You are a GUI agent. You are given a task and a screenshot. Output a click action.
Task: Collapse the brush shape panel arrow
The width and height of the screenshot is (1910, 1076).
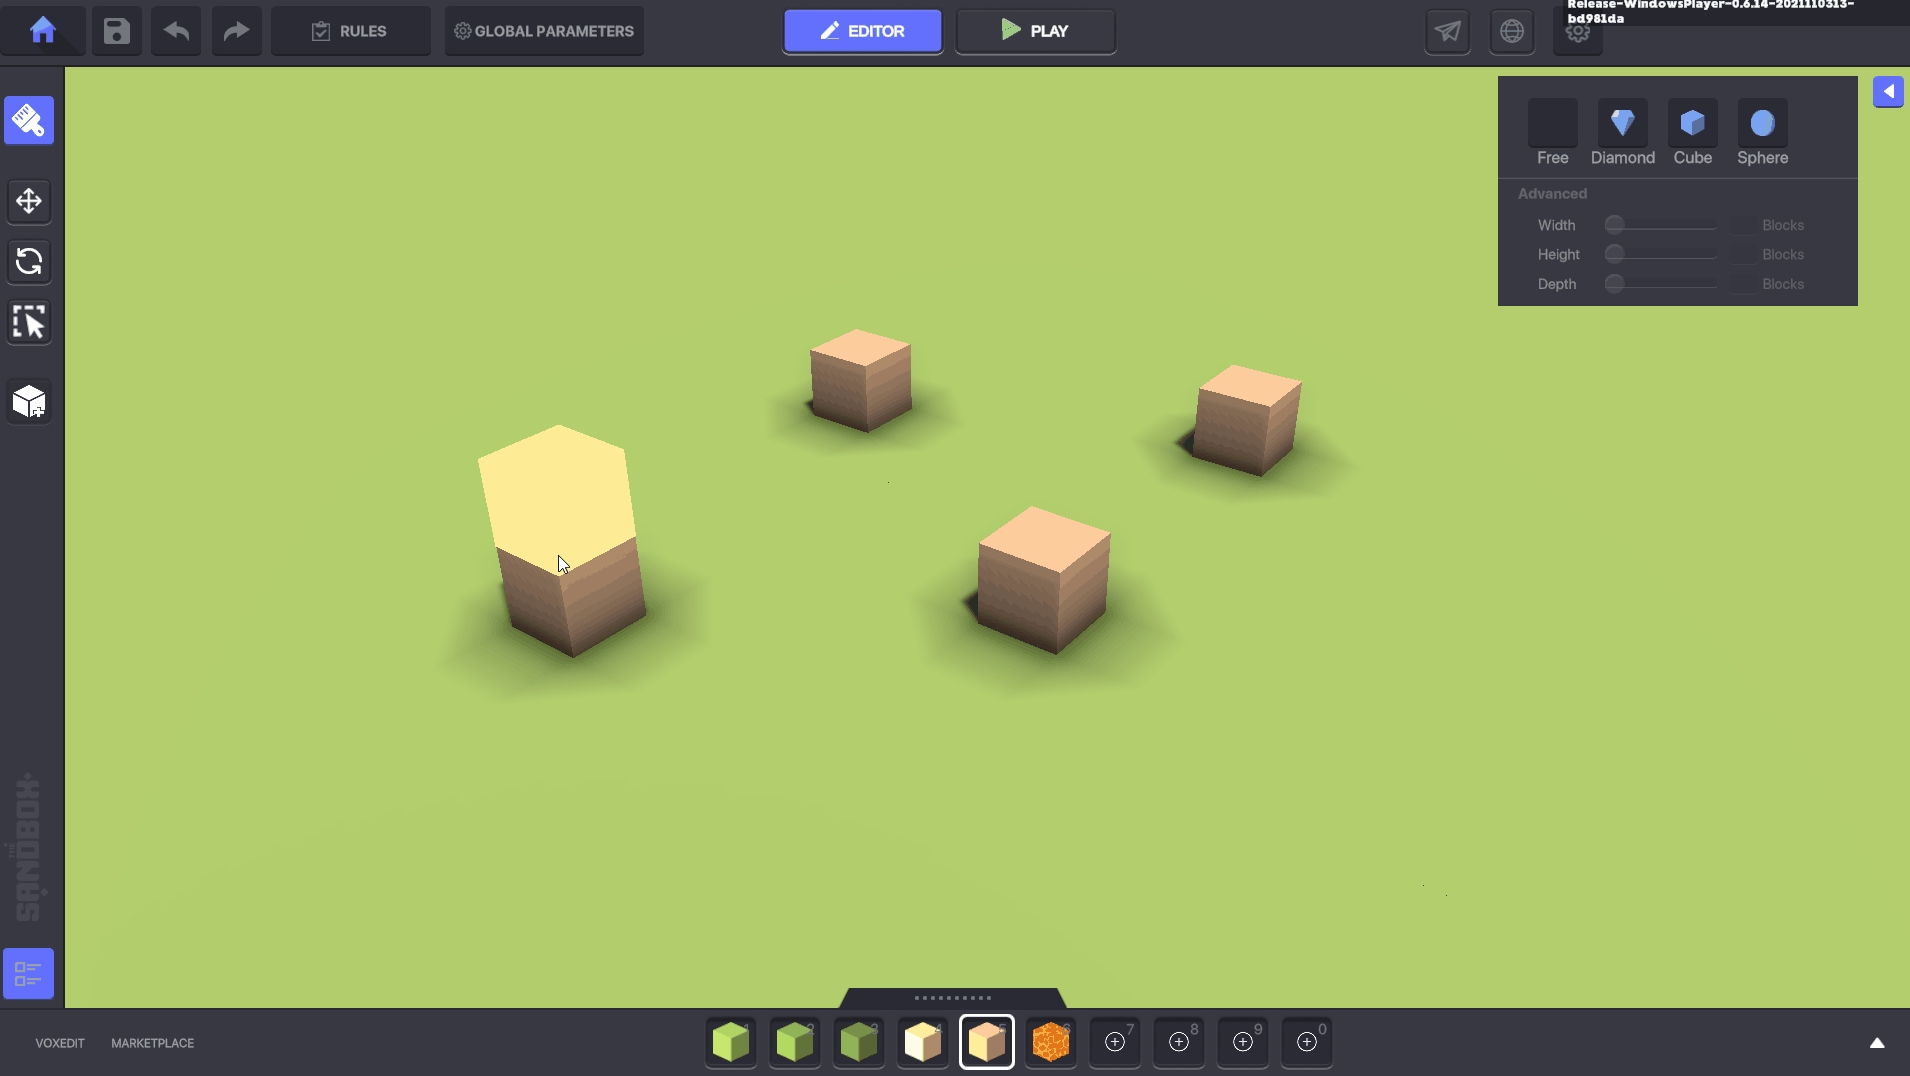pos(1888,92)
